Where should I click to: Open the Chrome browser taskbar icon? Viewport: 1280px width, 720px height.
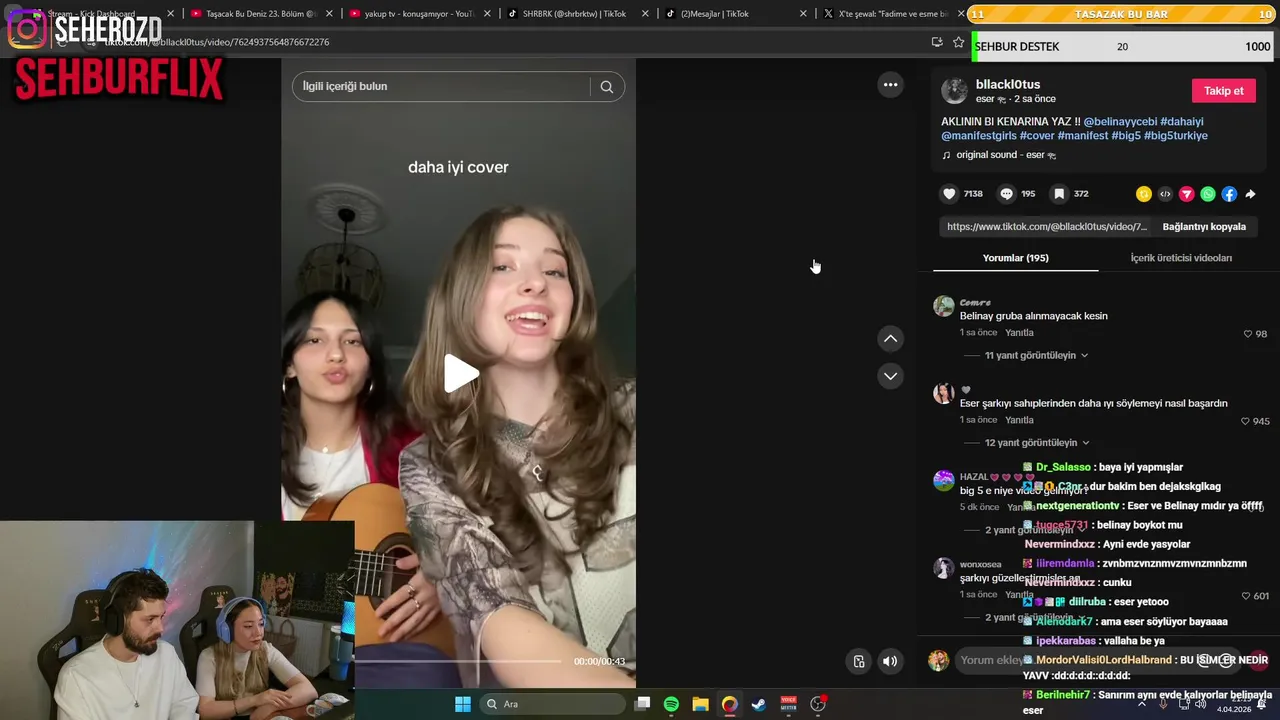pyautogui.click(x=730, y=704)
